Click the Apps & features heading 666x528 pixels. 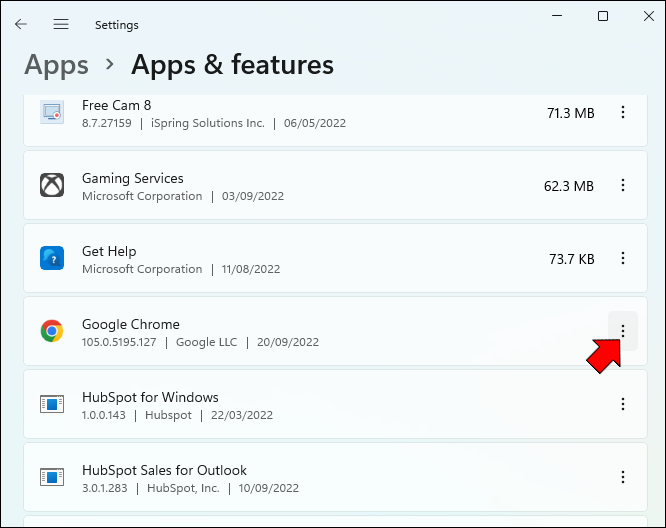pyautogui.click(x=232, y=66)
